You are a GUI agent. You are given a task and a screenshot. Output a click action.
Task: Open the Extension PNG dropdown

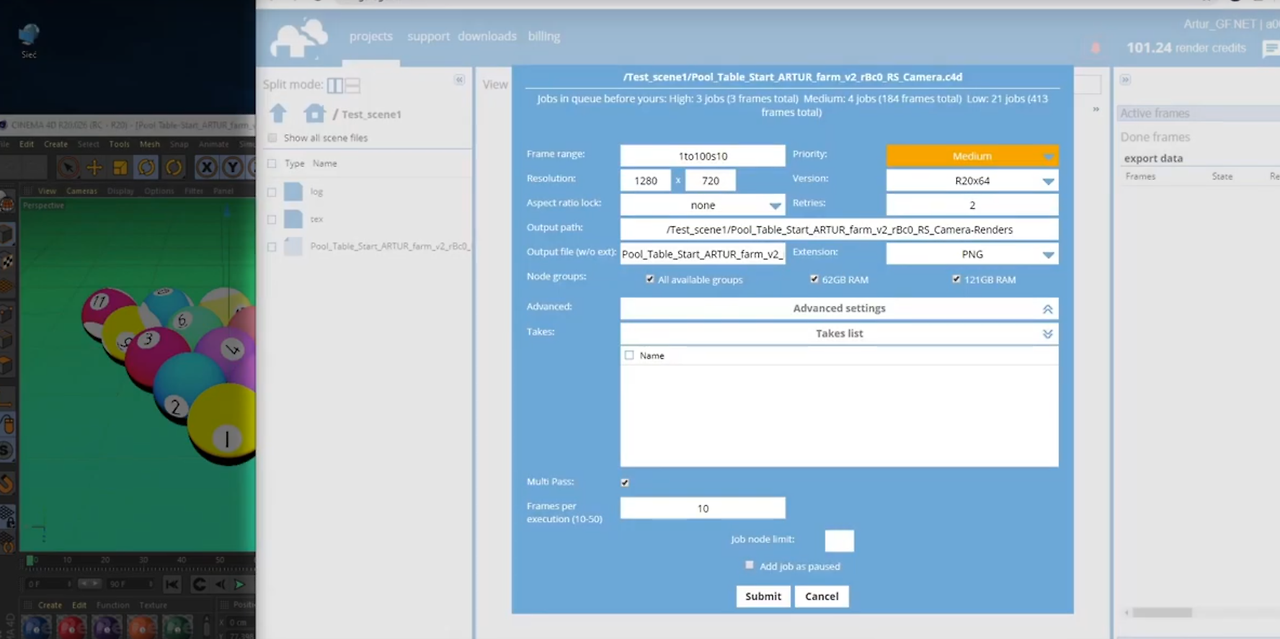[972, 254]
